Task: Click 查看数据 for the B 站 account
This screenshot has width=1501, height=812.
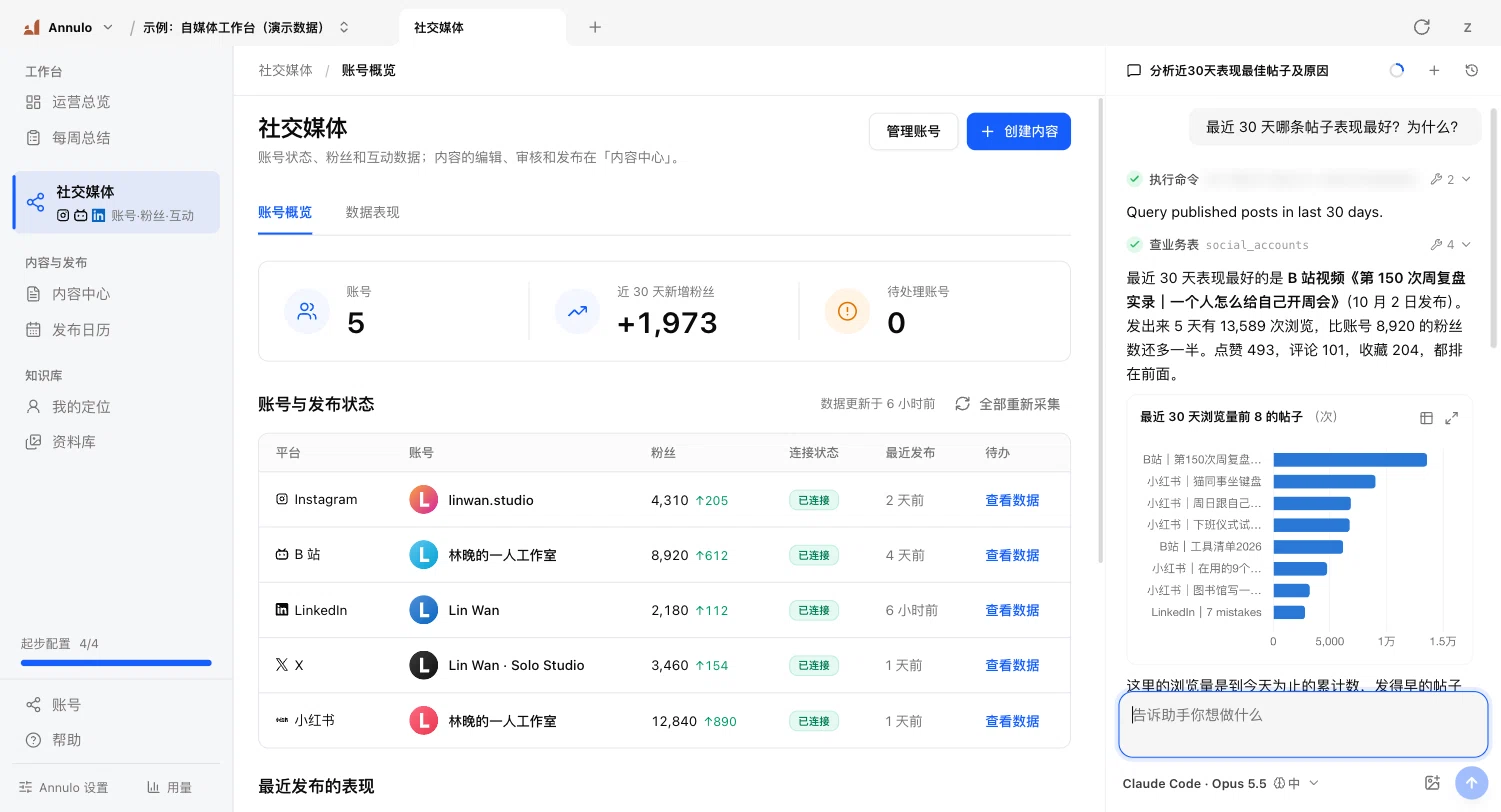Action: coord(1012,555)
